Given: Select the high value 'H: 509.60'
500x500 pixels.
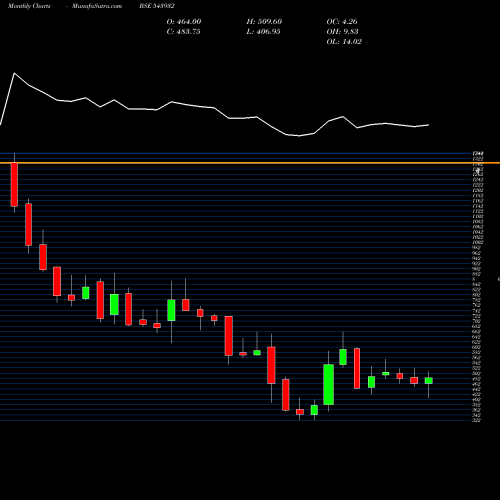Looking at the screenshot, I should click(264, 22).
